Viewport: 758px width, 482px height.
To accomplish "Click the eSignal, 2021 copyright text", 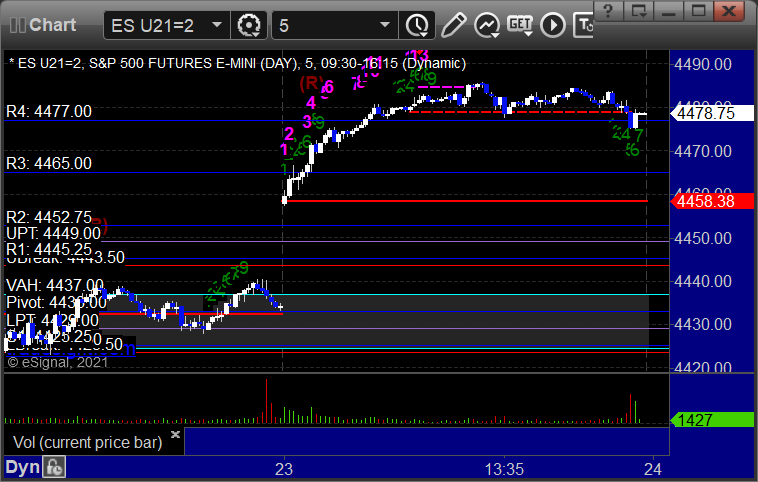I will coord(58,363).
